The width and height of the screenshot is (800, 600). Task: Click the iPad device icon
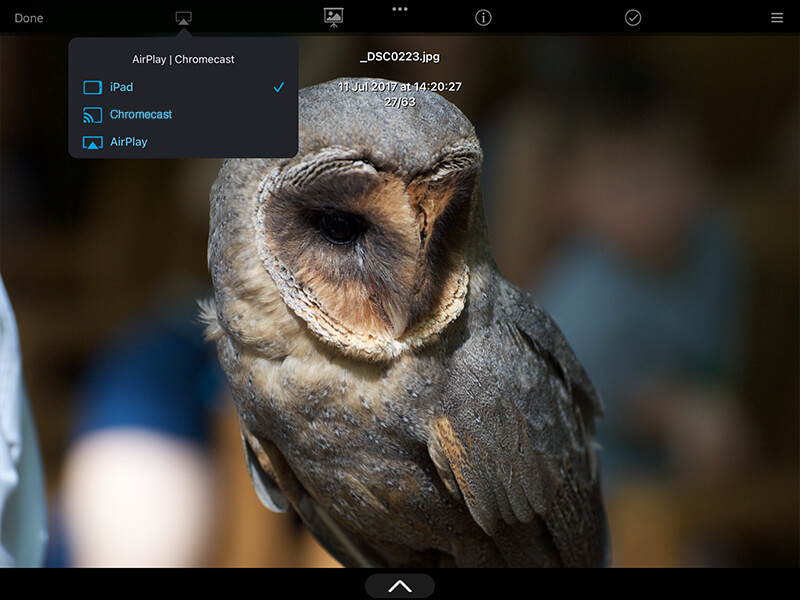click(x=92, y=88)
